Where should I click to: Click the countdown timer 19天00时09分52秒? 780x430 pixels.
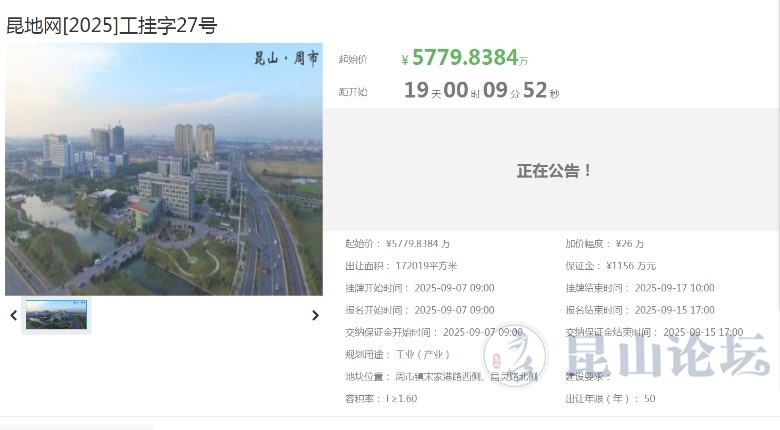pyautogui.click(x=481, y=91)
